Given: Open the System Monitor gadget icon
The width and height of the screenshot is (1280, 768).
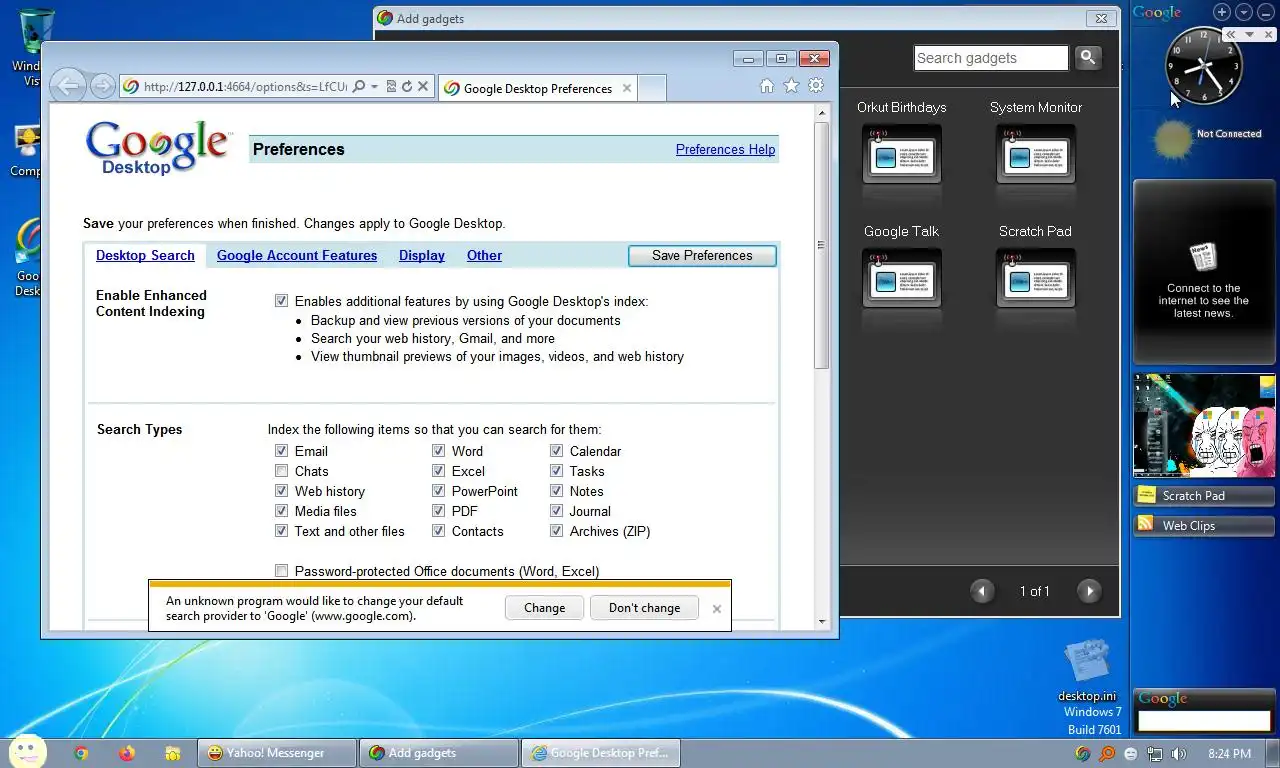Looking at the screenshot, I should coord(1035,154).
